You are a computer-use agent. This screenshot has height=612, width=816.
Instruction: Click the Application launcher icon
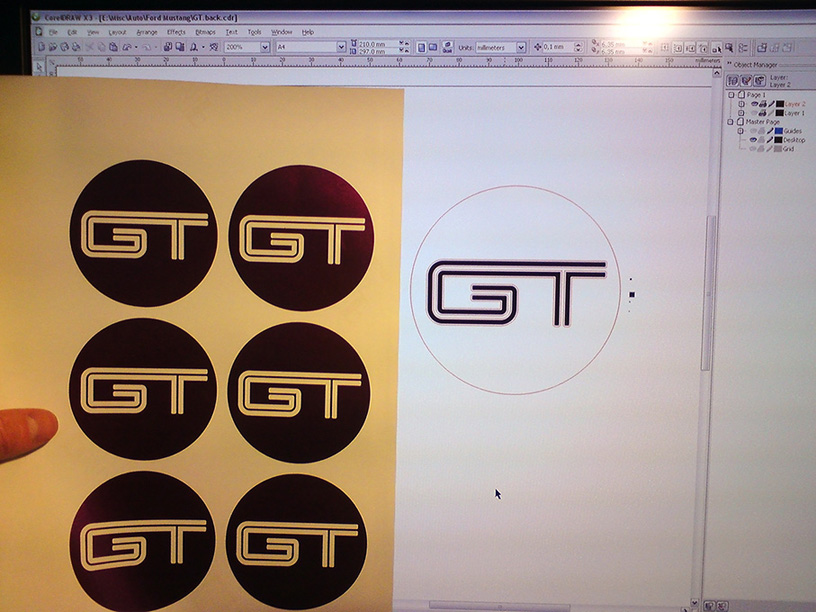[194, 47]
